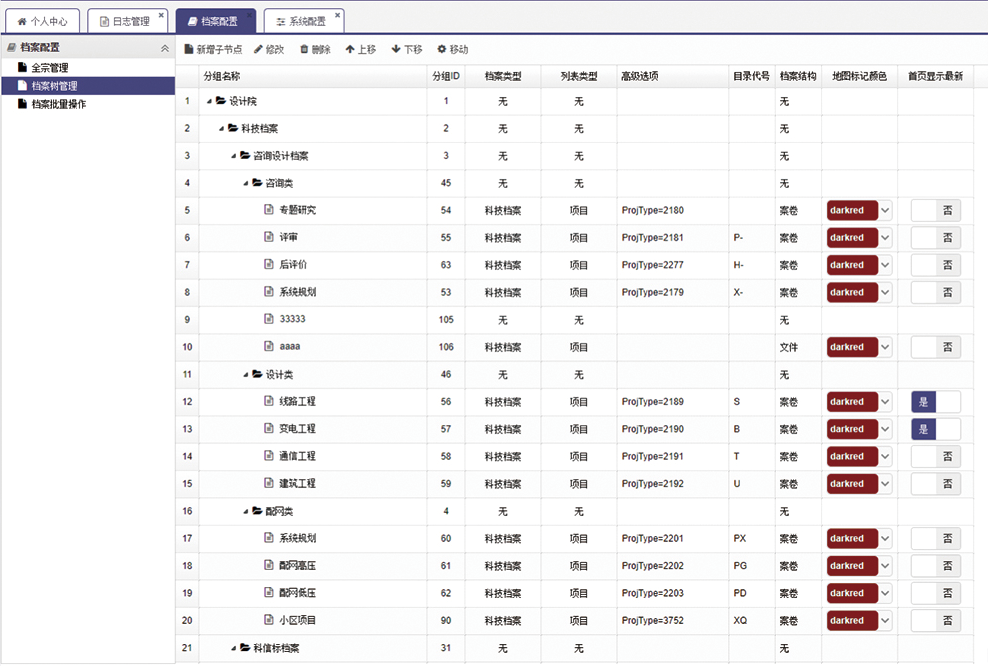Open 档案批量操作 in the sidebar
This screenshot has width=988, height=666.
pos(58,104)
